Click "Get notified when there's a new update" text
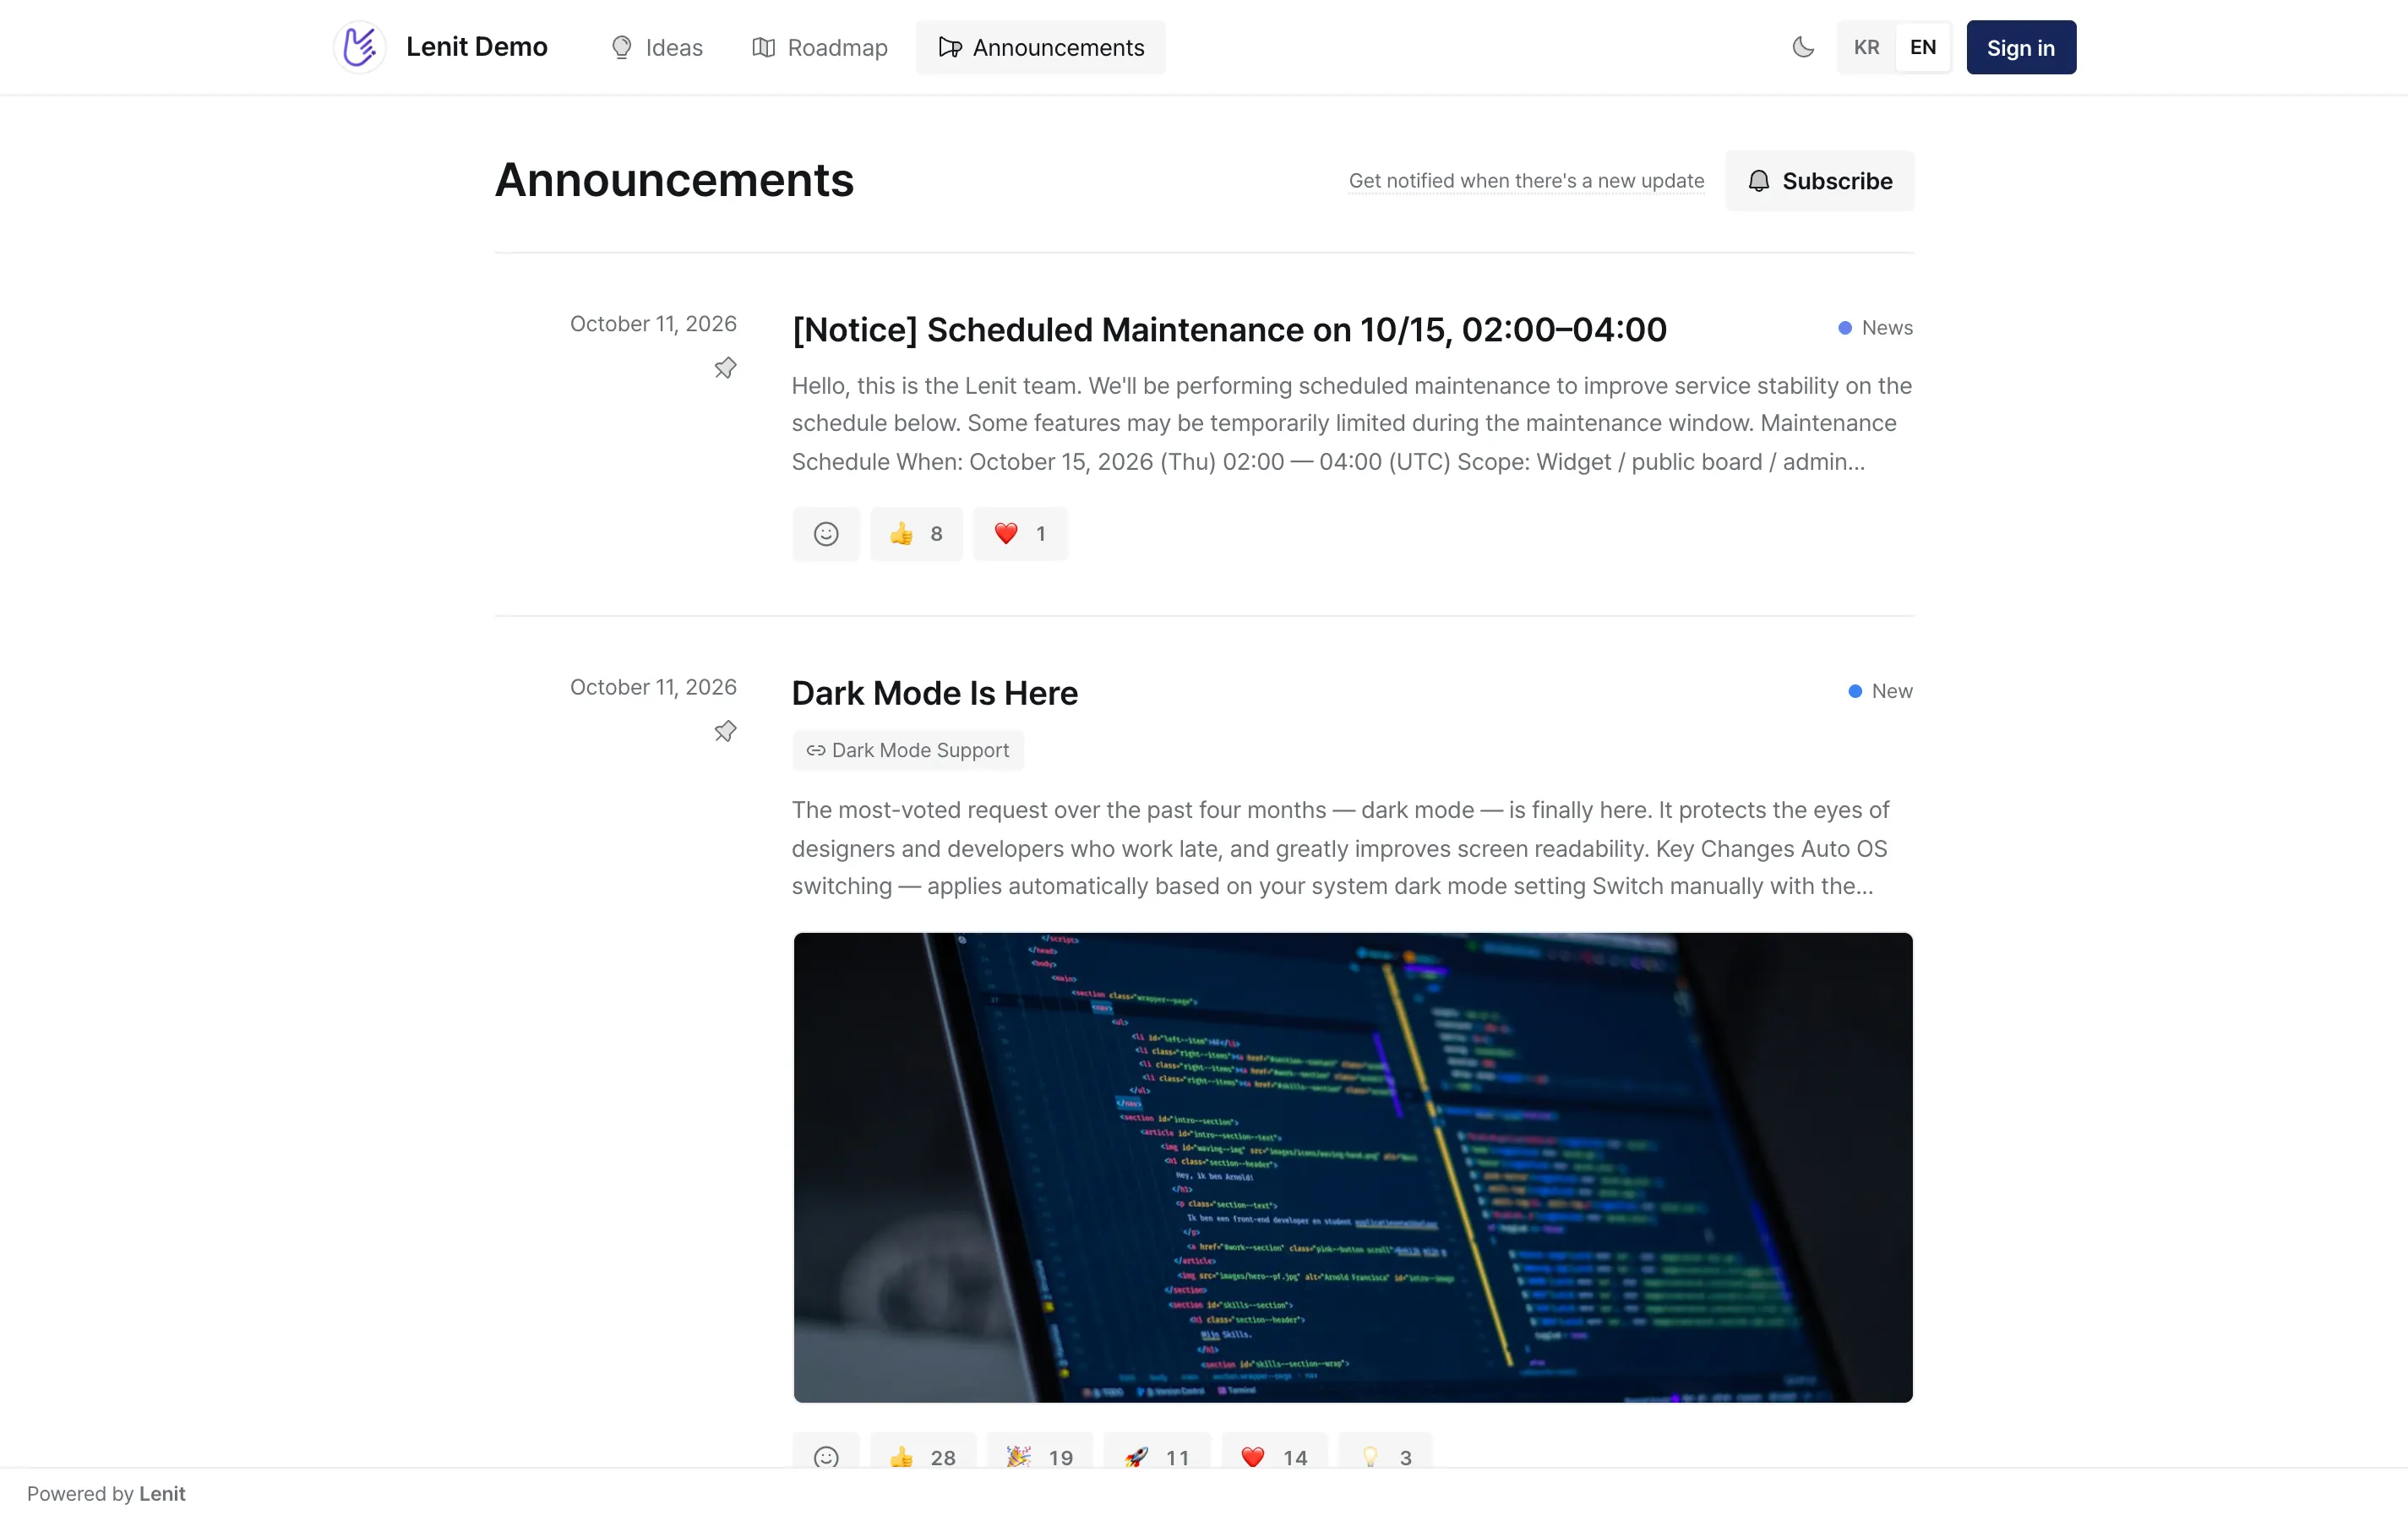 coord(1526,181)
